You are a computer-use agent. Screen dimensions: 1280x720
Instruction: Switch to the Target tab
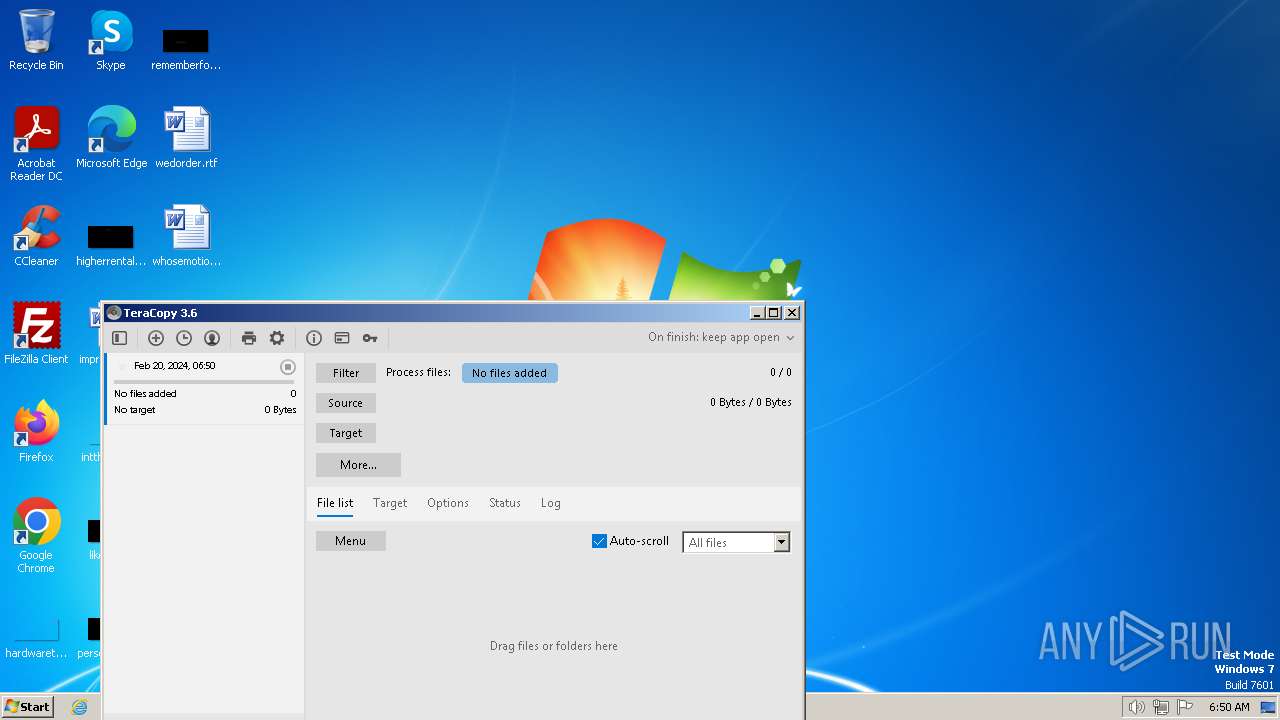point(390,503)
